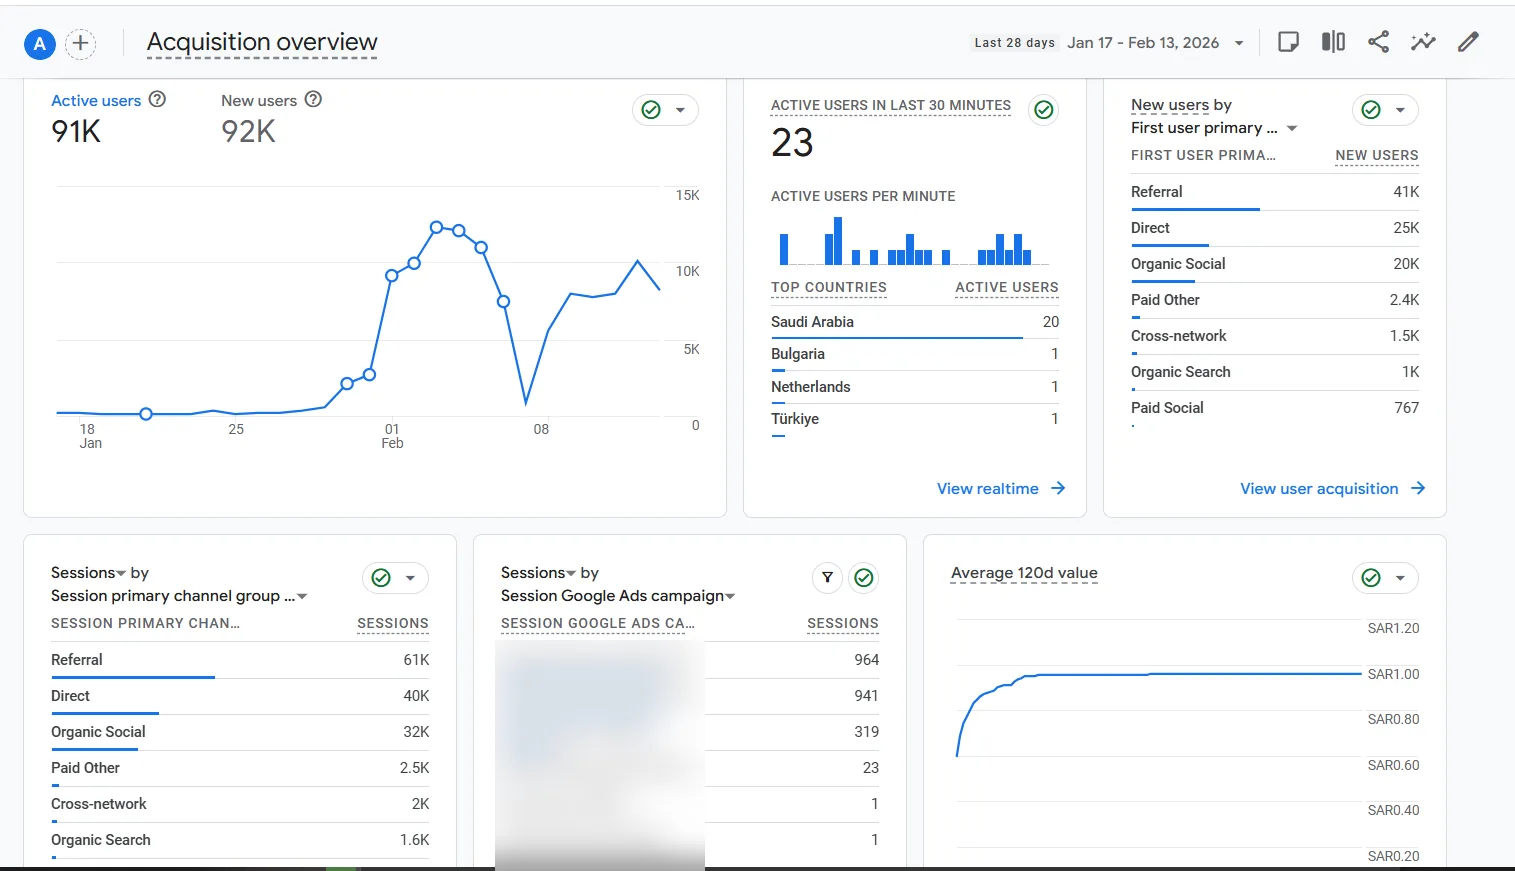The width and height of the screenshot is (1515, 871).
Task: Sort by the NEW USERS column header
Action: pyautogui.click(x=1377, y=155)
